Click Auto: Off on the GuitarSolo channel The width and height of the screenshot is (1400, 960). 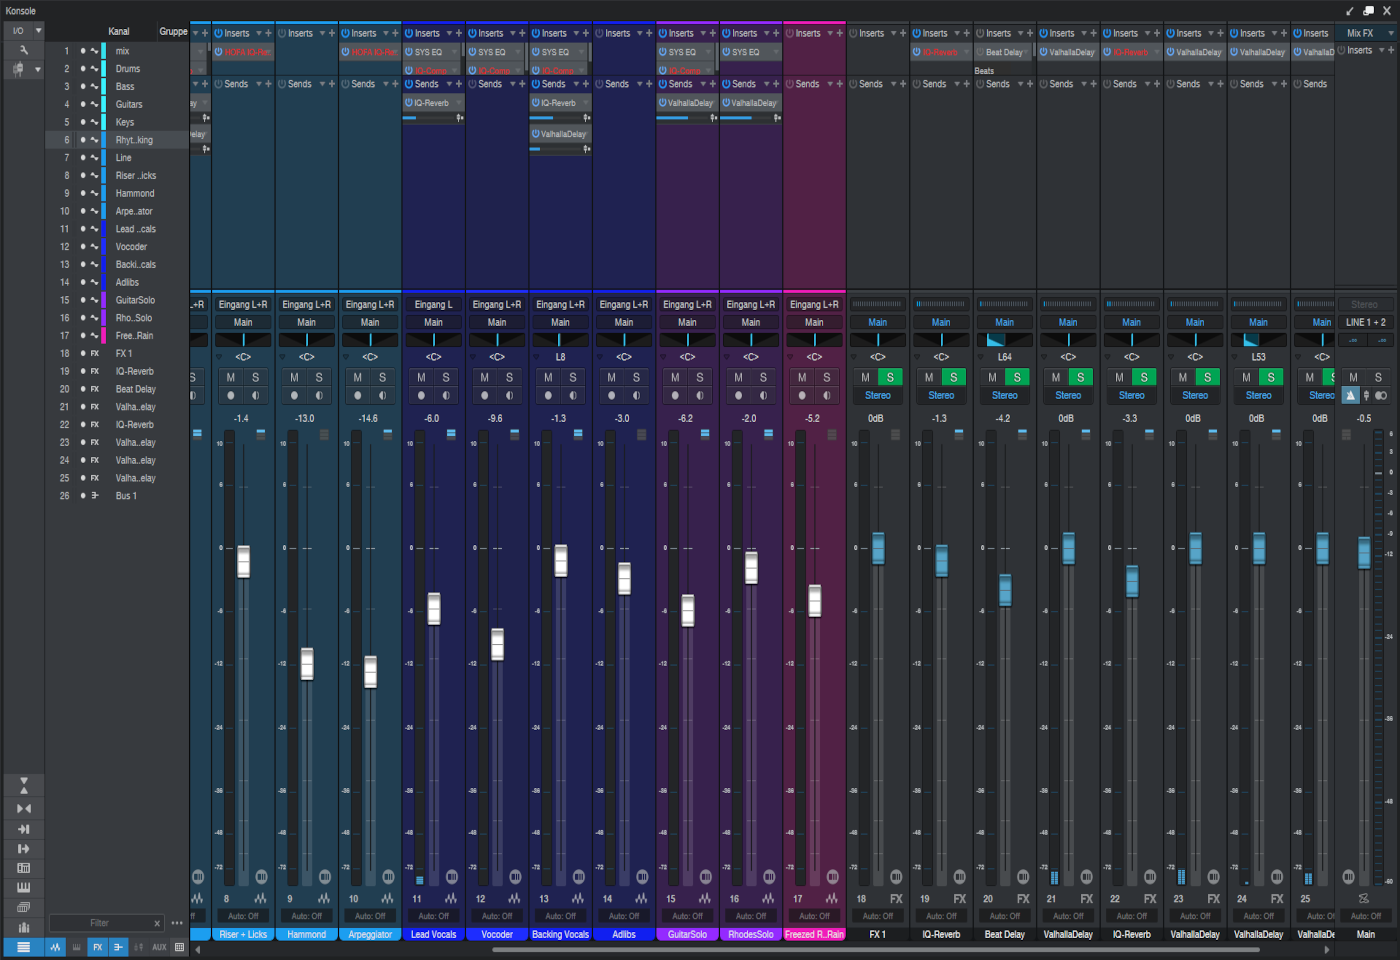[x=687, y=916]
